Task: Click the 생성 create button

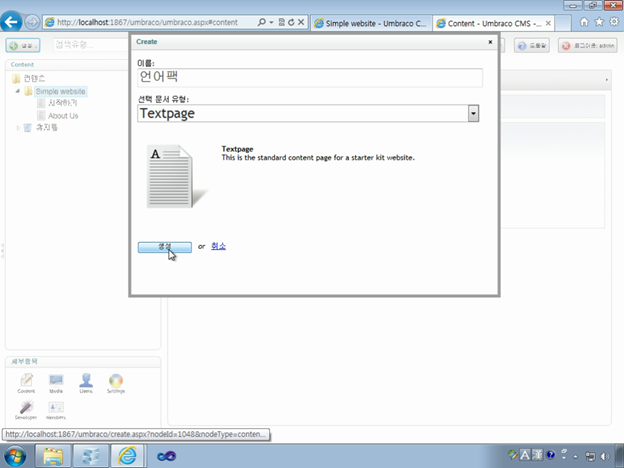Action: pyautogui.click(x=165, y=247)
